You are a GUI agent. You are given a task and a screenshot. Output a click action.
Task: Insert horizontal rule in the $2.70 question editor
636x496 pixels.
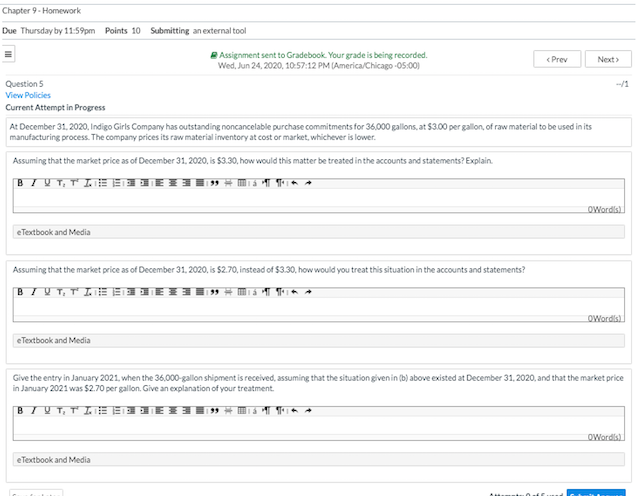(228, 292)
